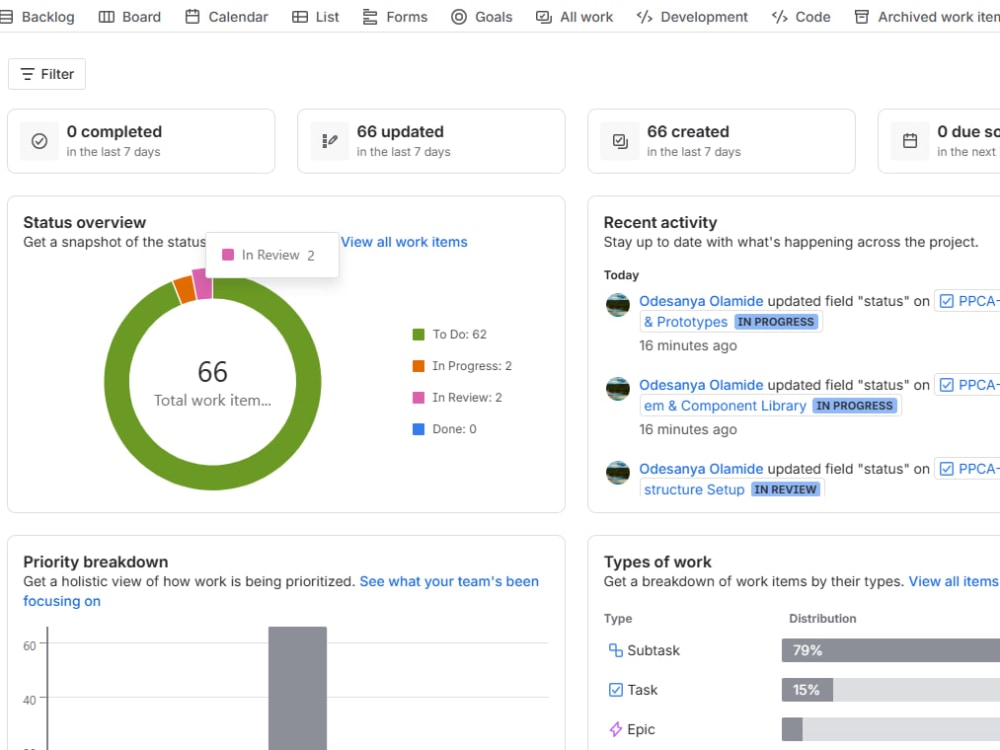Open the Development tab

click(692, 17)
